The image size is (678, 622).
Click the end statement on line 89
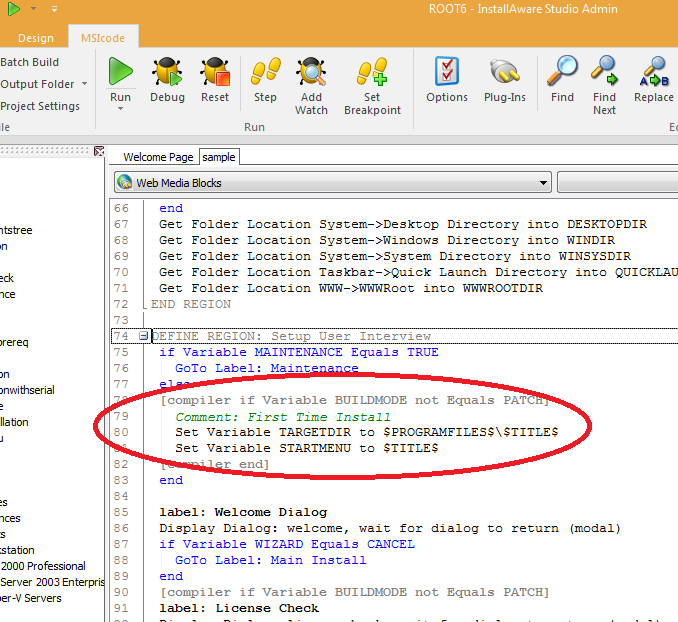click(x=171, y=576)
